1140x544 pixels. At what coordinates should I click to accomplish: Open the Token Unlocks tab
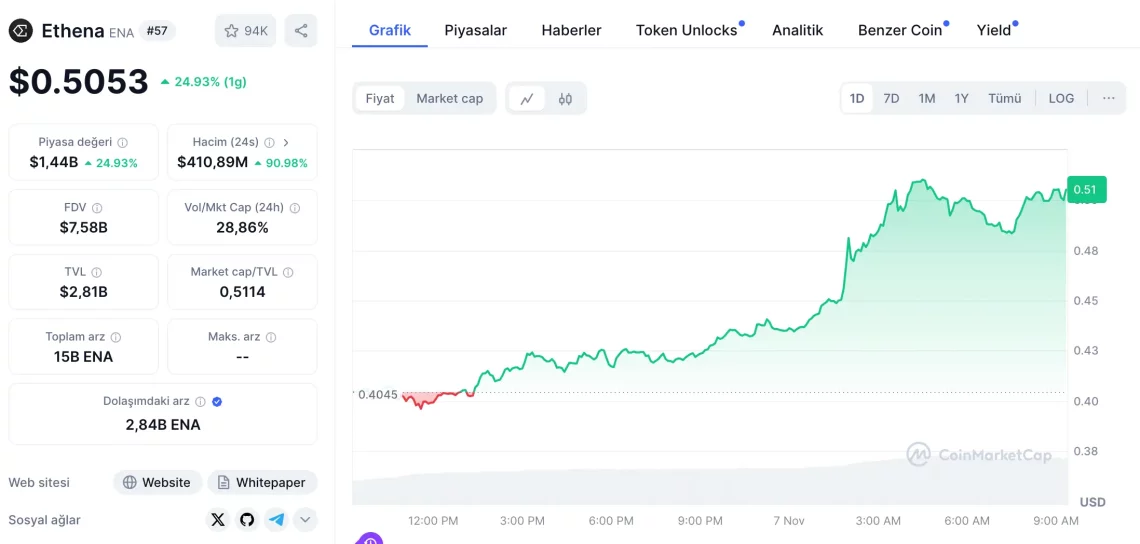pyautogui.click(x=686, y=31)
